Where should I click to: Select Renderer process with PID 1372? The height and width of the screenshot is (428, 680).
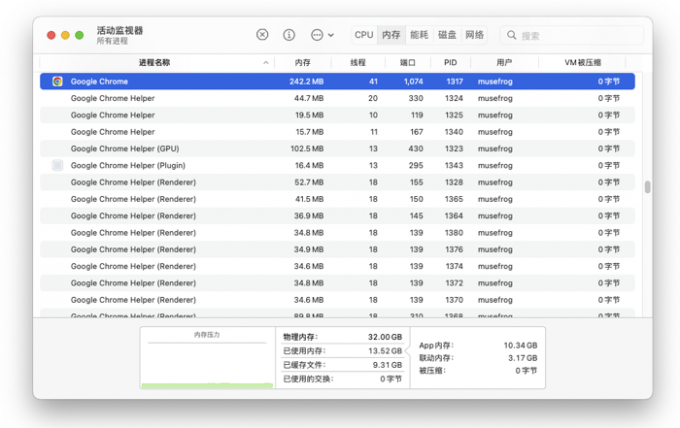[x=337, y=283]
